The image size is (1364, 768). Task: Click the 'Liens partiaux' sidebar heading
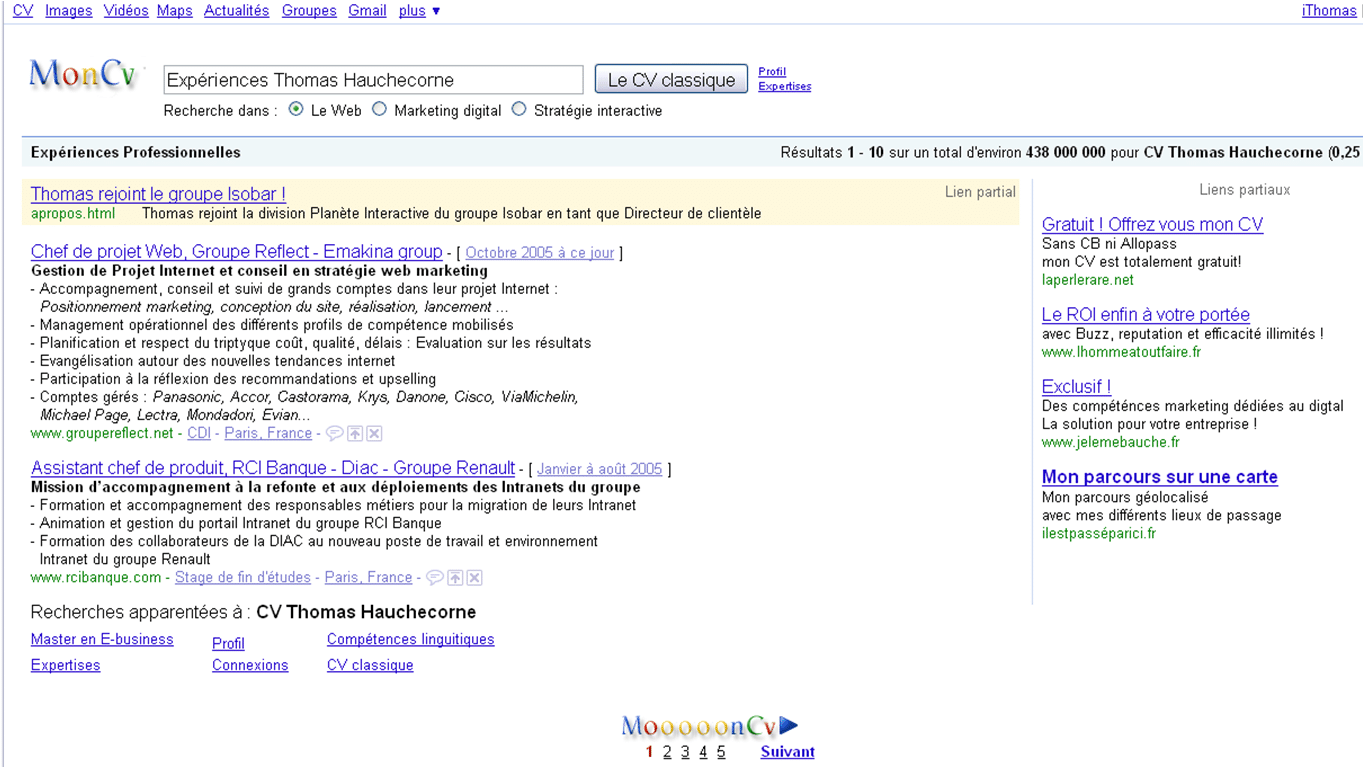click(x=1245, y=189)
